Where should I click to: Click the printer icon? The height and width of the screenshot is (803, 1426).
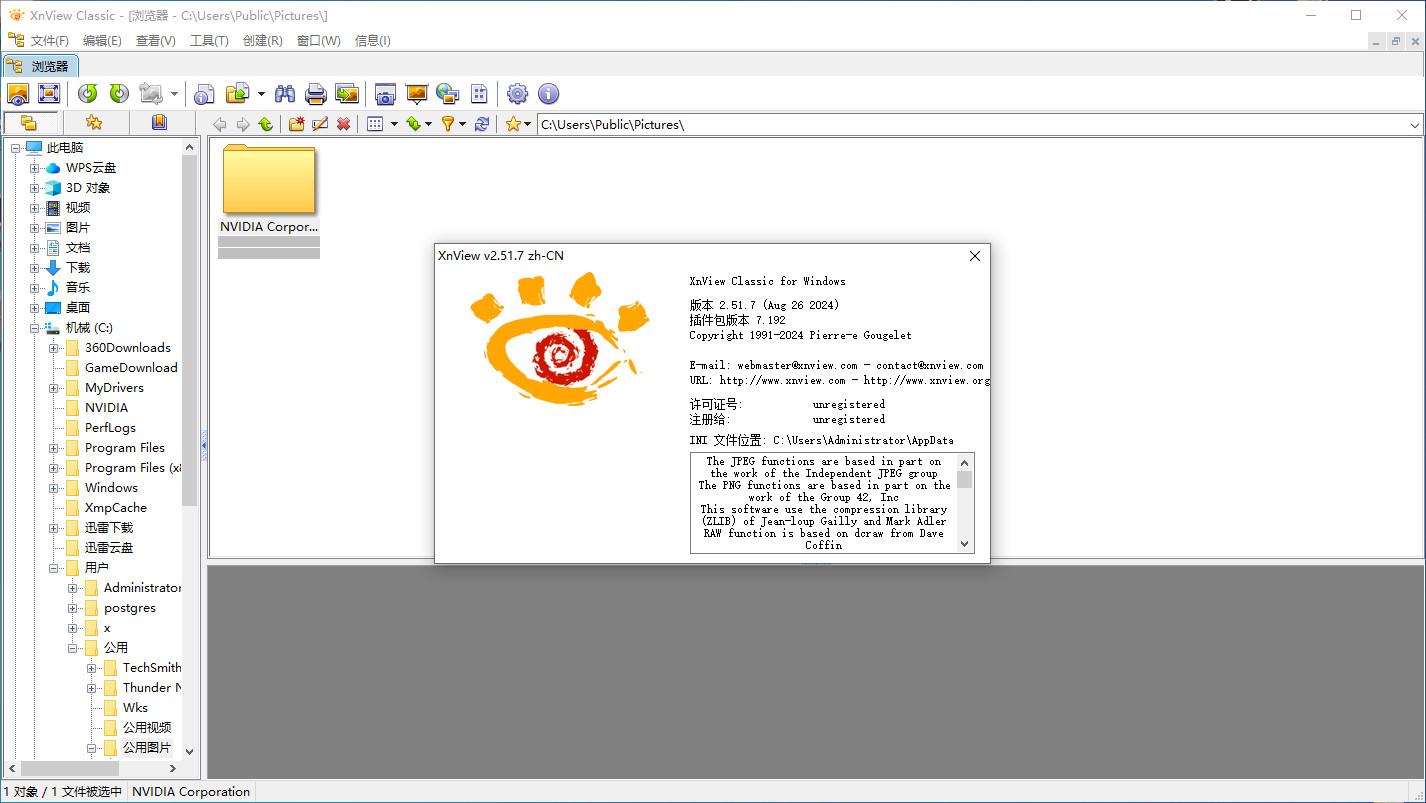(x=316, y=94)
